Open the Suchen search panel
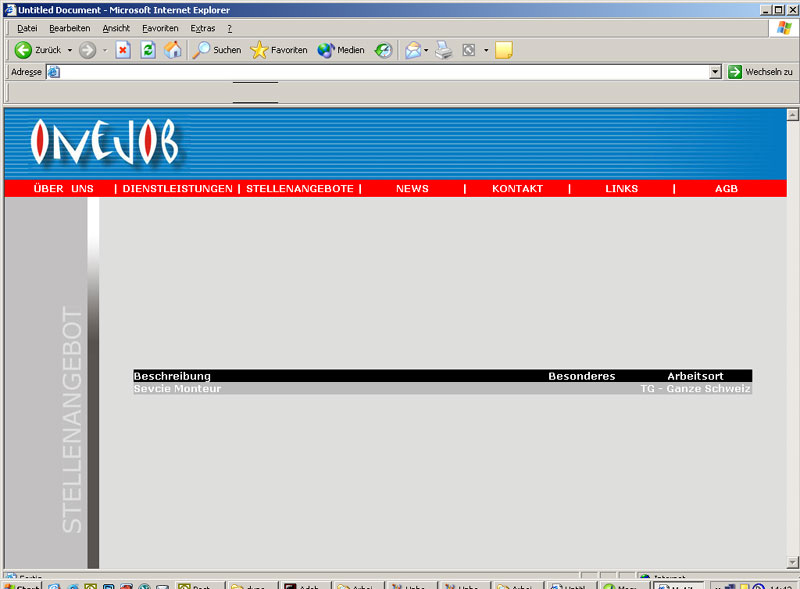The image size is (800, 589). point(217,50)
